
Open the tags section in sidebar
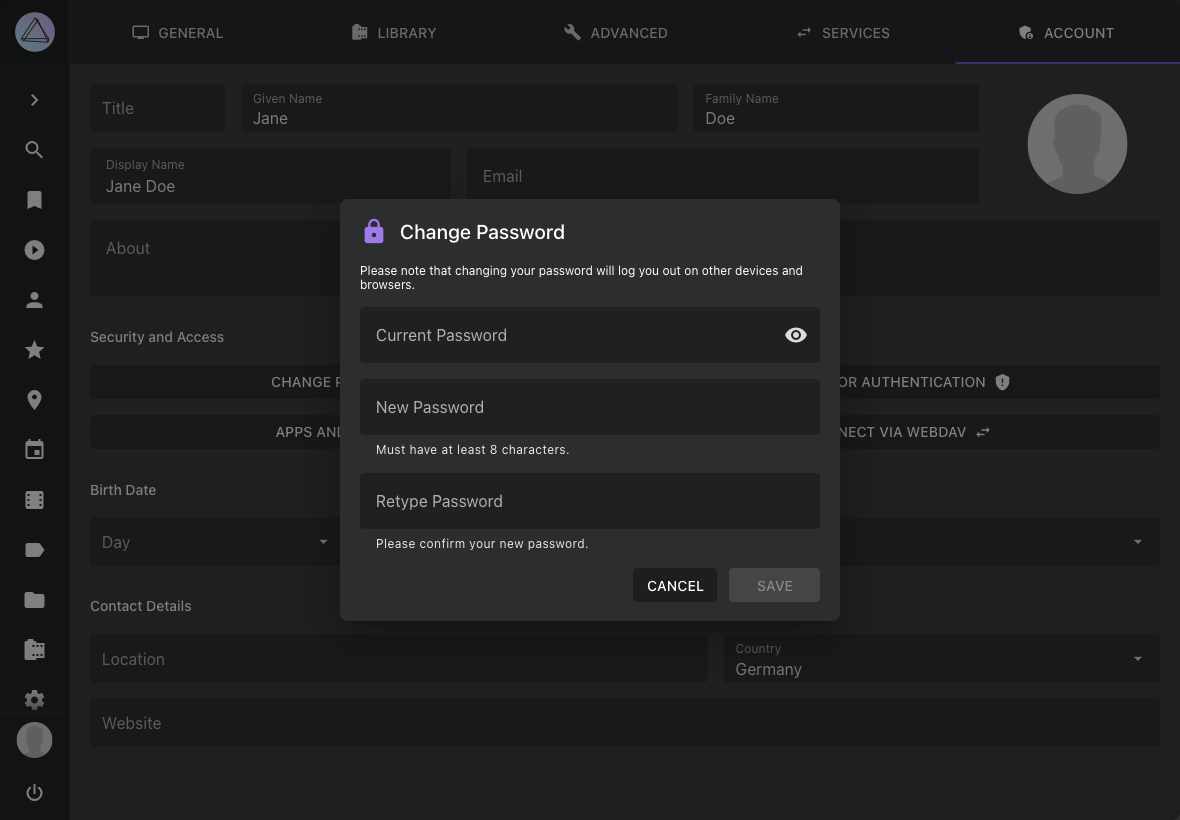coord(34,549)
